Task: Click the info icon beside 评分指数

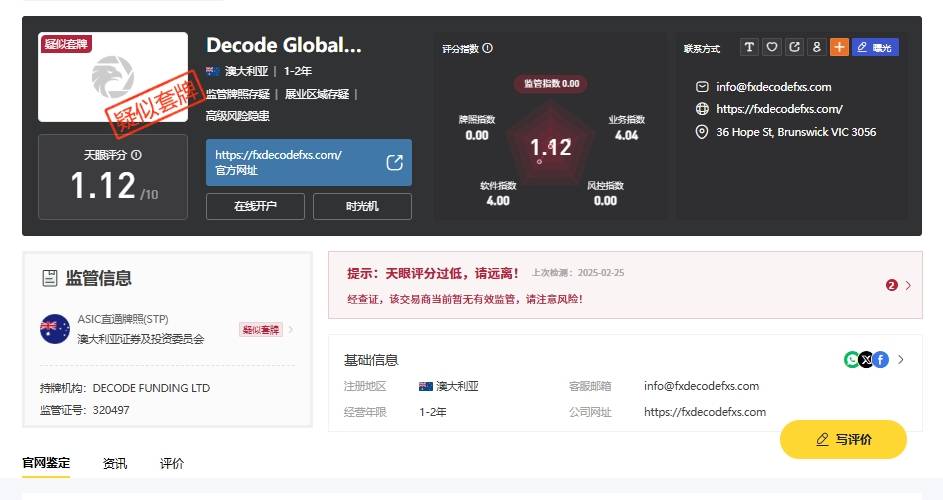Action: [488, 48]
